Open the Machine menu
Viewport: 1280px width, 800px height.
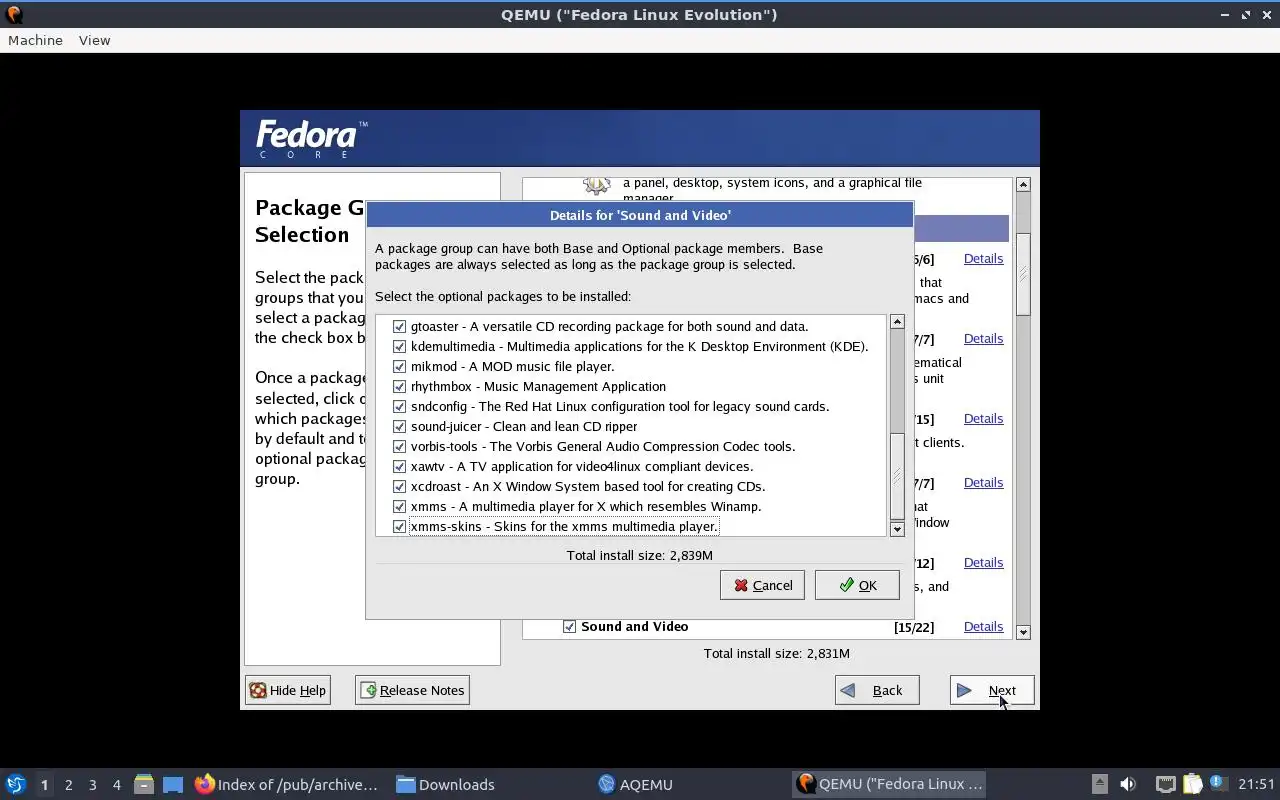click(x=35, y=40)
